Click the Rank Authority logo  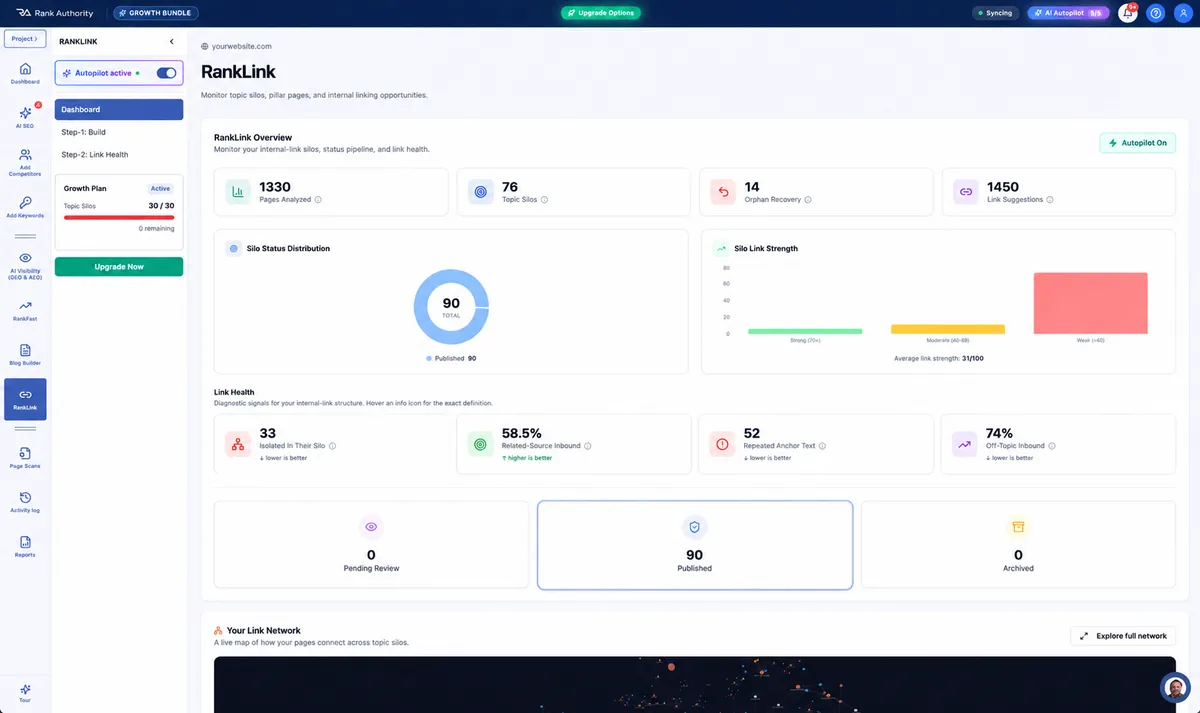tap(54, 13)
